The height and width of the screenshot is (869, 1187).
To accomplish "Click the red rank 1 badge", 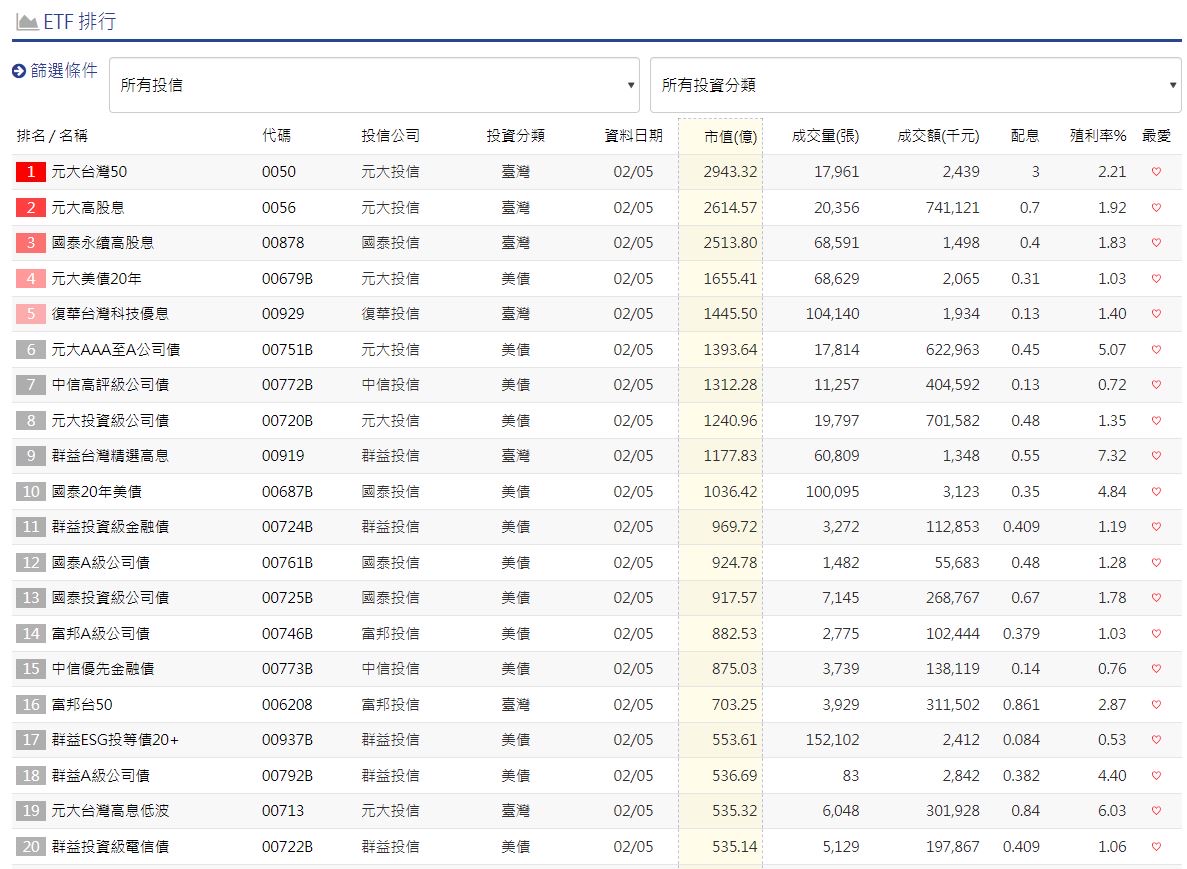I will 31,172.
